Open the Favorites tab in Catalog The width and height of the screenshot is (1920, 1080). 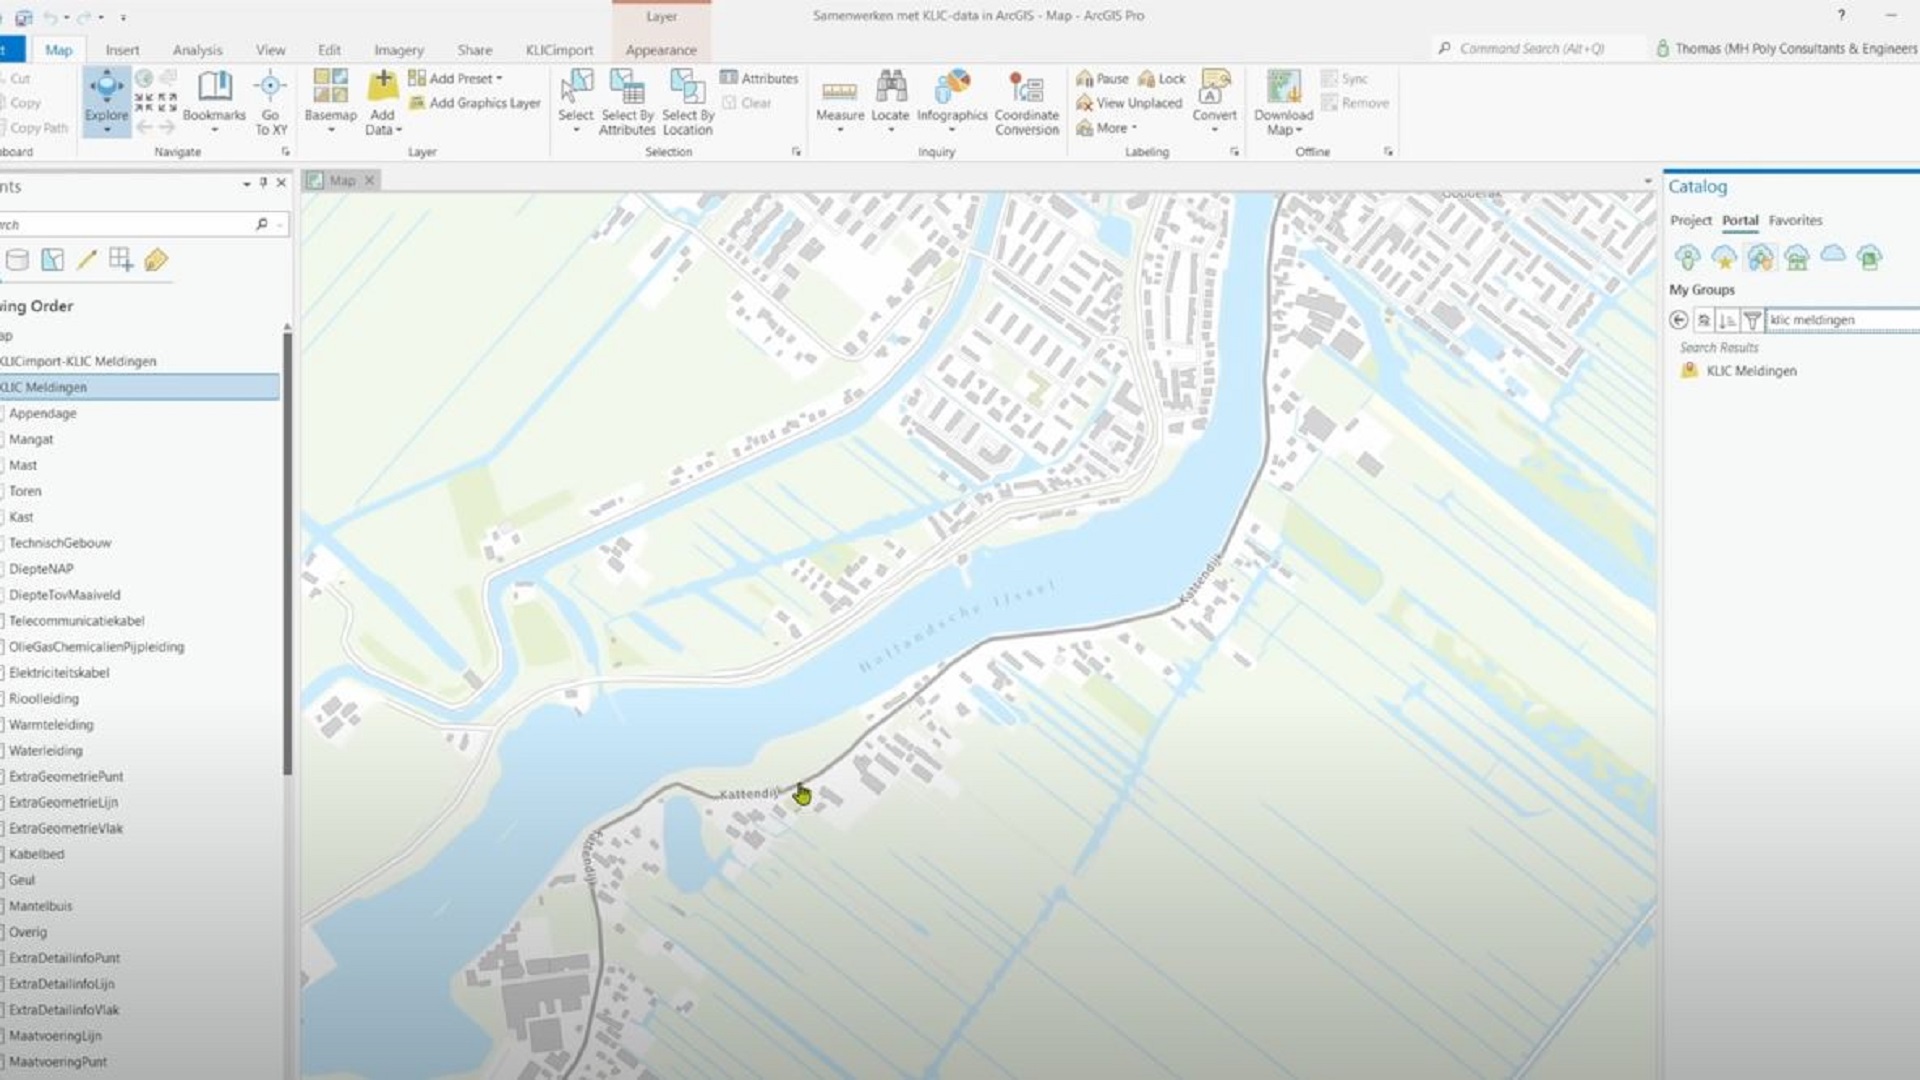1795,220
